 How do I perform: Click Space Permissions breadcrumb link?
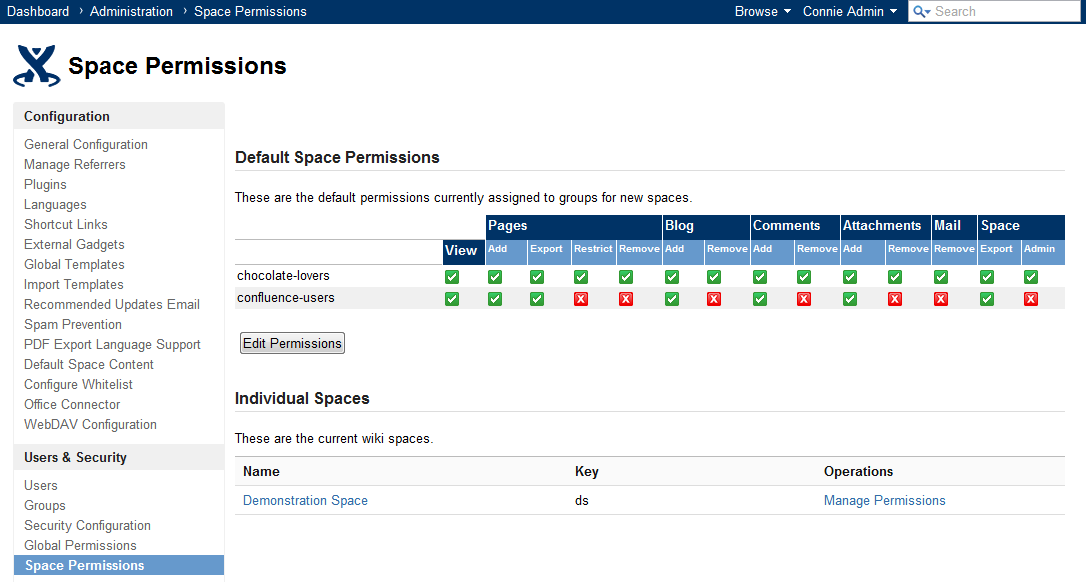[x=250, y=11]
